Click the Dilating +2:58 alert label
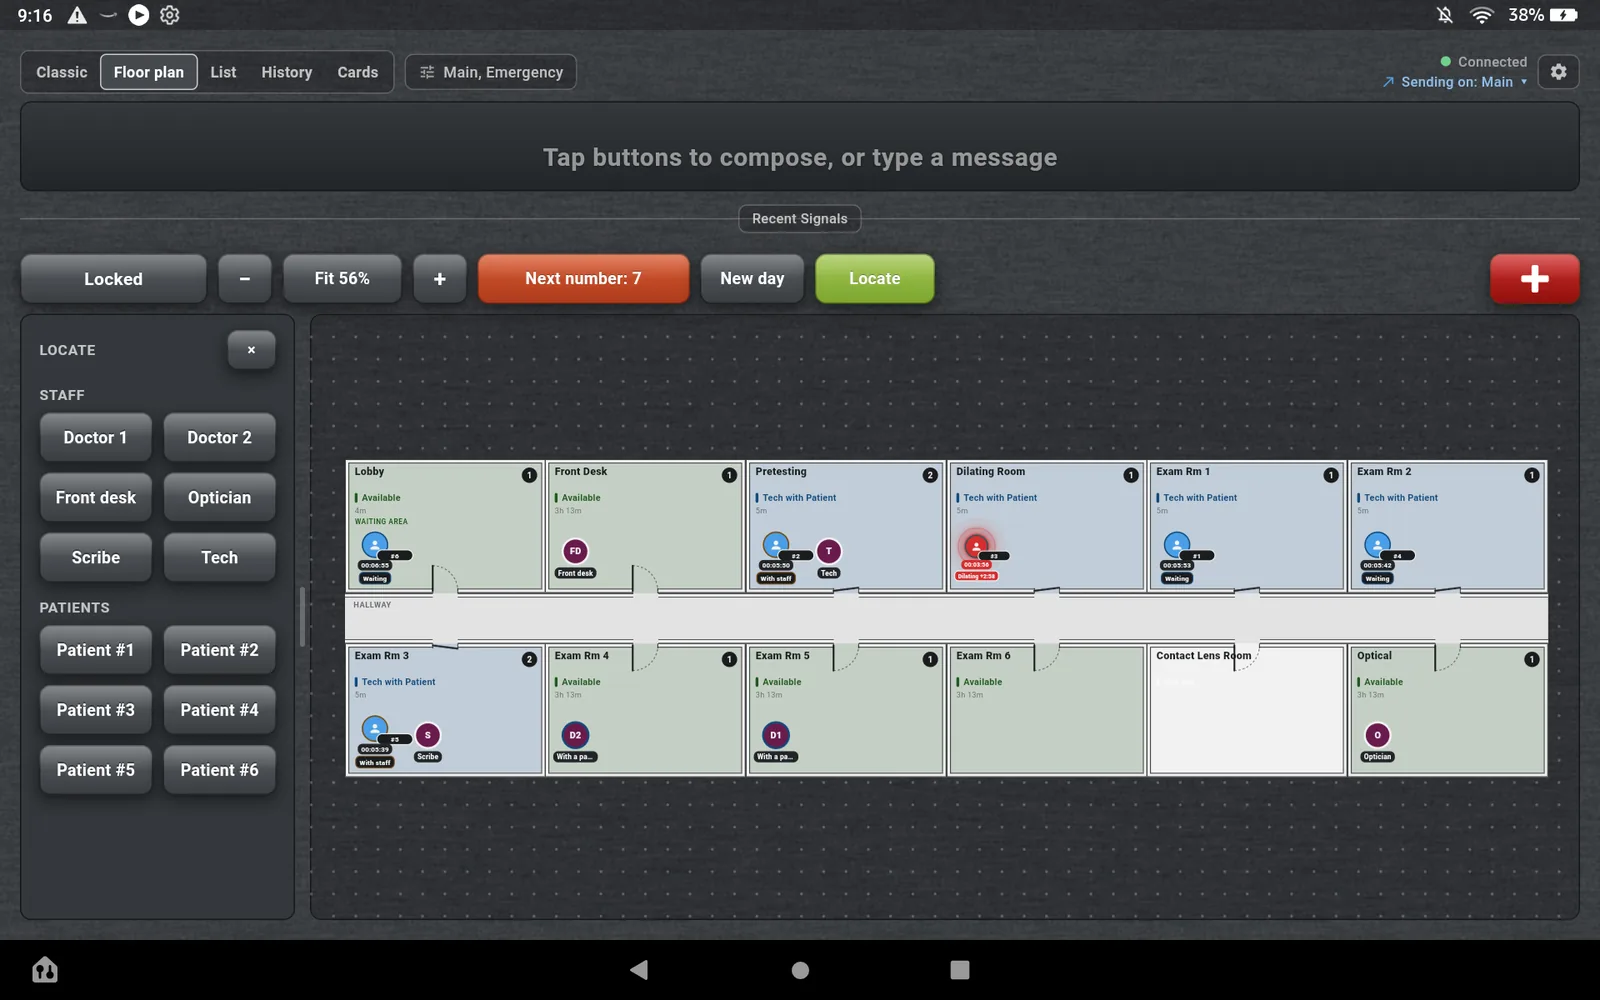1600x1000 pixels. click(977, 576)
